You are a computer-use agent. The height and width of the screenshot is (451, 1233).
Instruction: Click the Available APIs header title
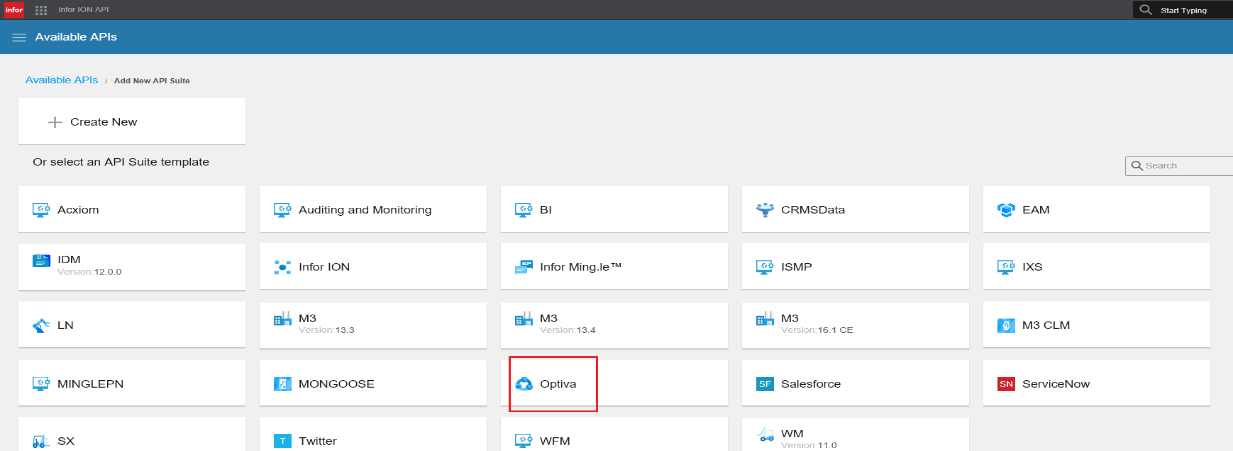coord(76,37)
